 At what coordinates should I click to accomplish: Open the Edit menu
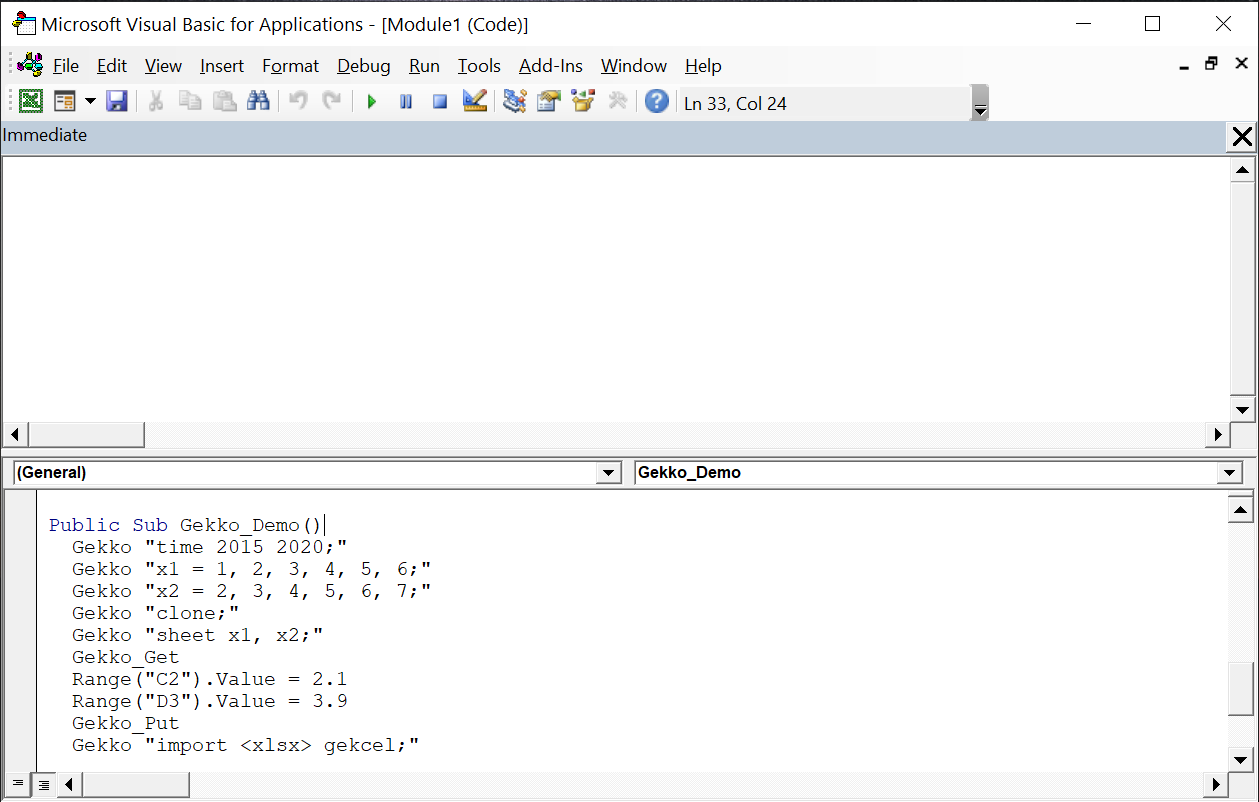(112, 66)
